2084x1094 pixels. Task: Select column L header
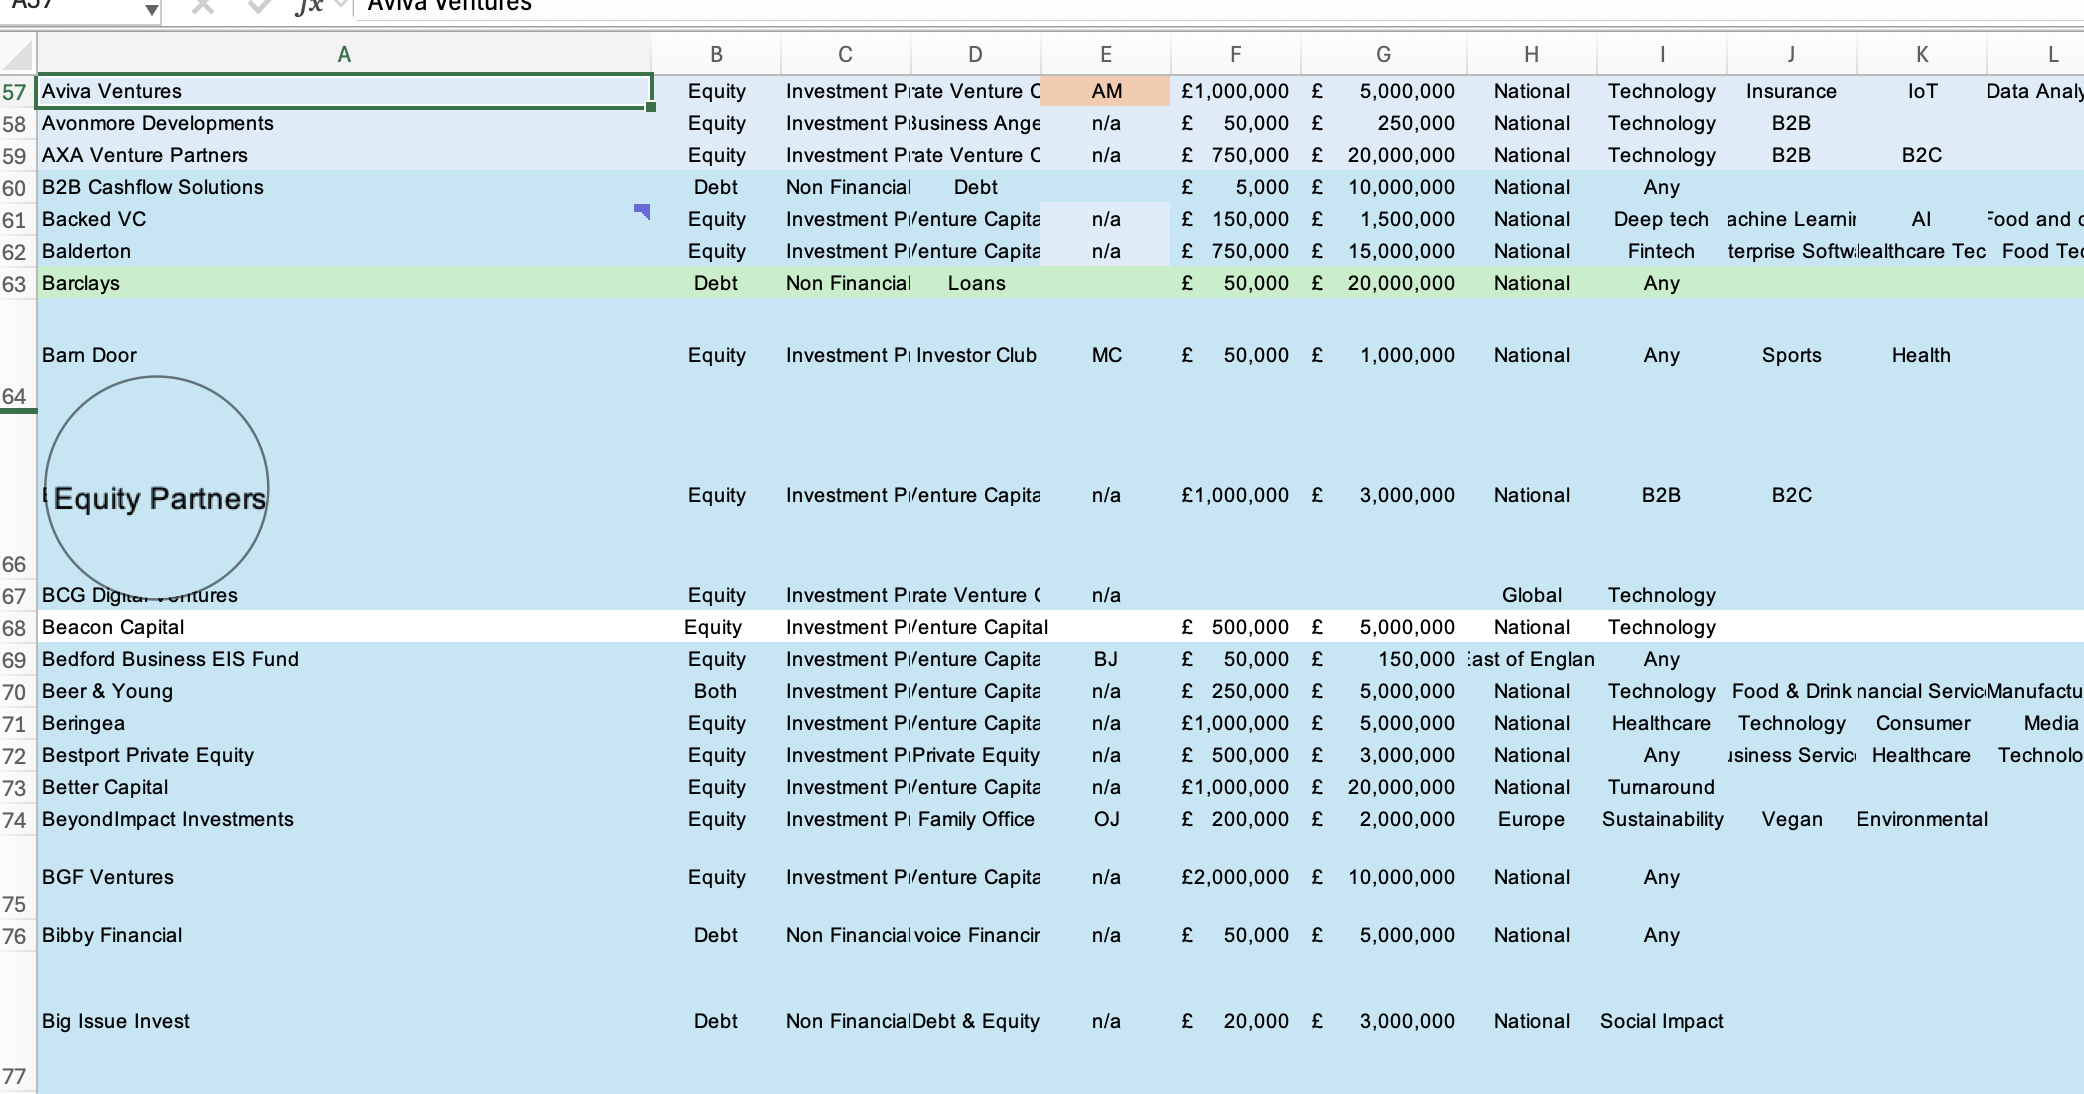pos(2036,55)
